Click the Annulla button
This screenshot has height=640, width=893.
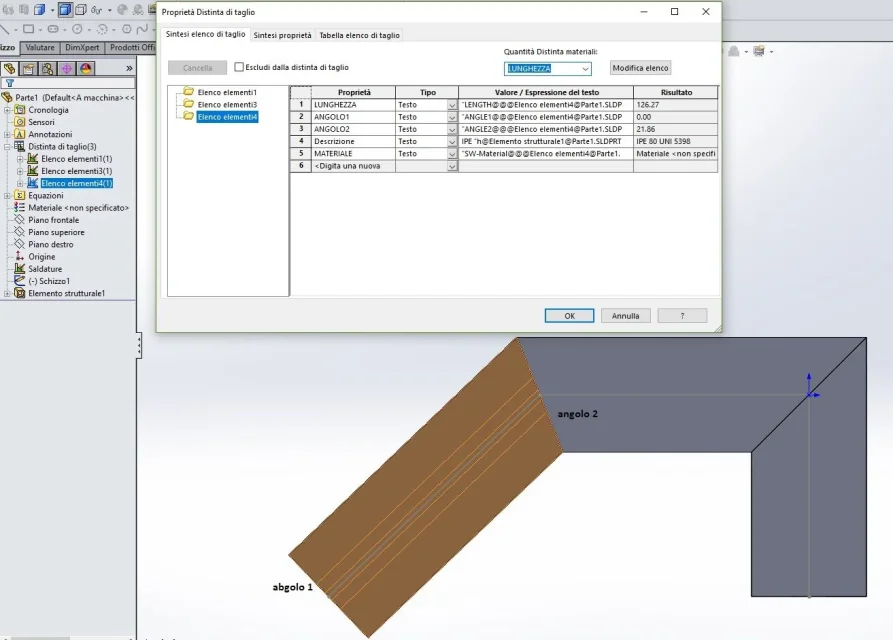pyautogui.click(x=625, y=316)
